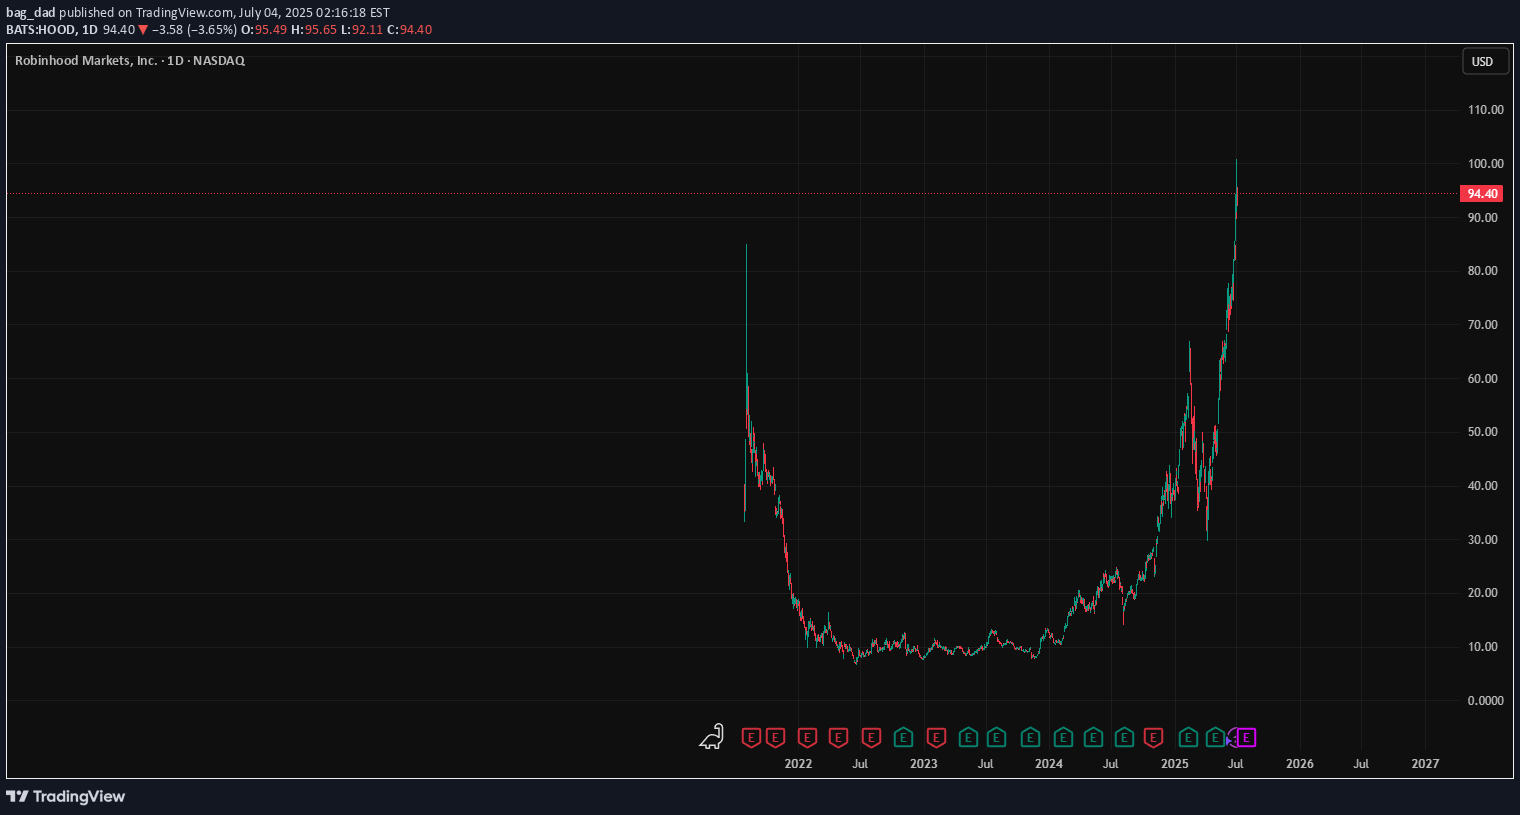This screenshot has height=815, width=1520.
Task: Click the −3.58 (−3.65%) change value
Action: [x=194, y=30]
